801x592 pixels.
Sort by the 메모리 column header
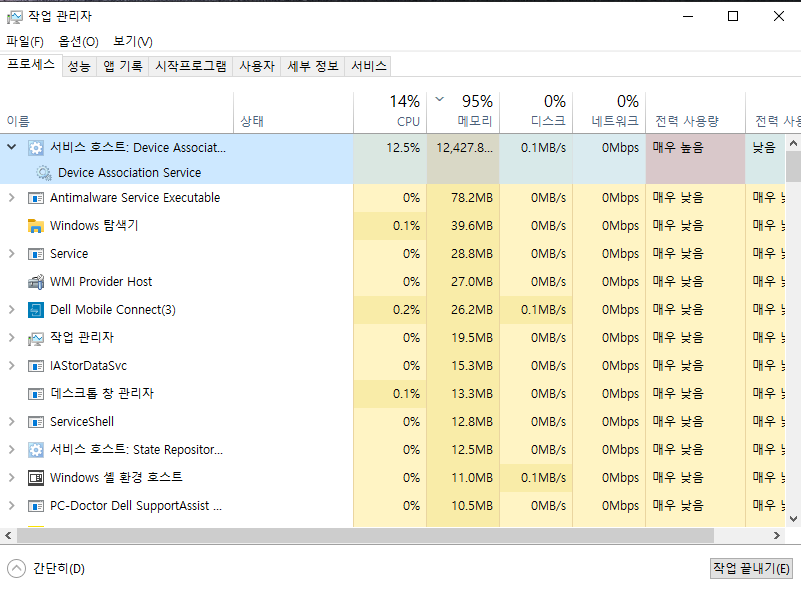(463, 113)
